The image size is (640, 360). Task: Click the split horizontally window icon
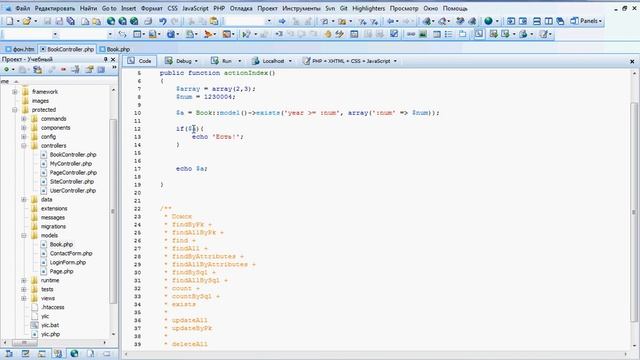(x=537, y=21)
